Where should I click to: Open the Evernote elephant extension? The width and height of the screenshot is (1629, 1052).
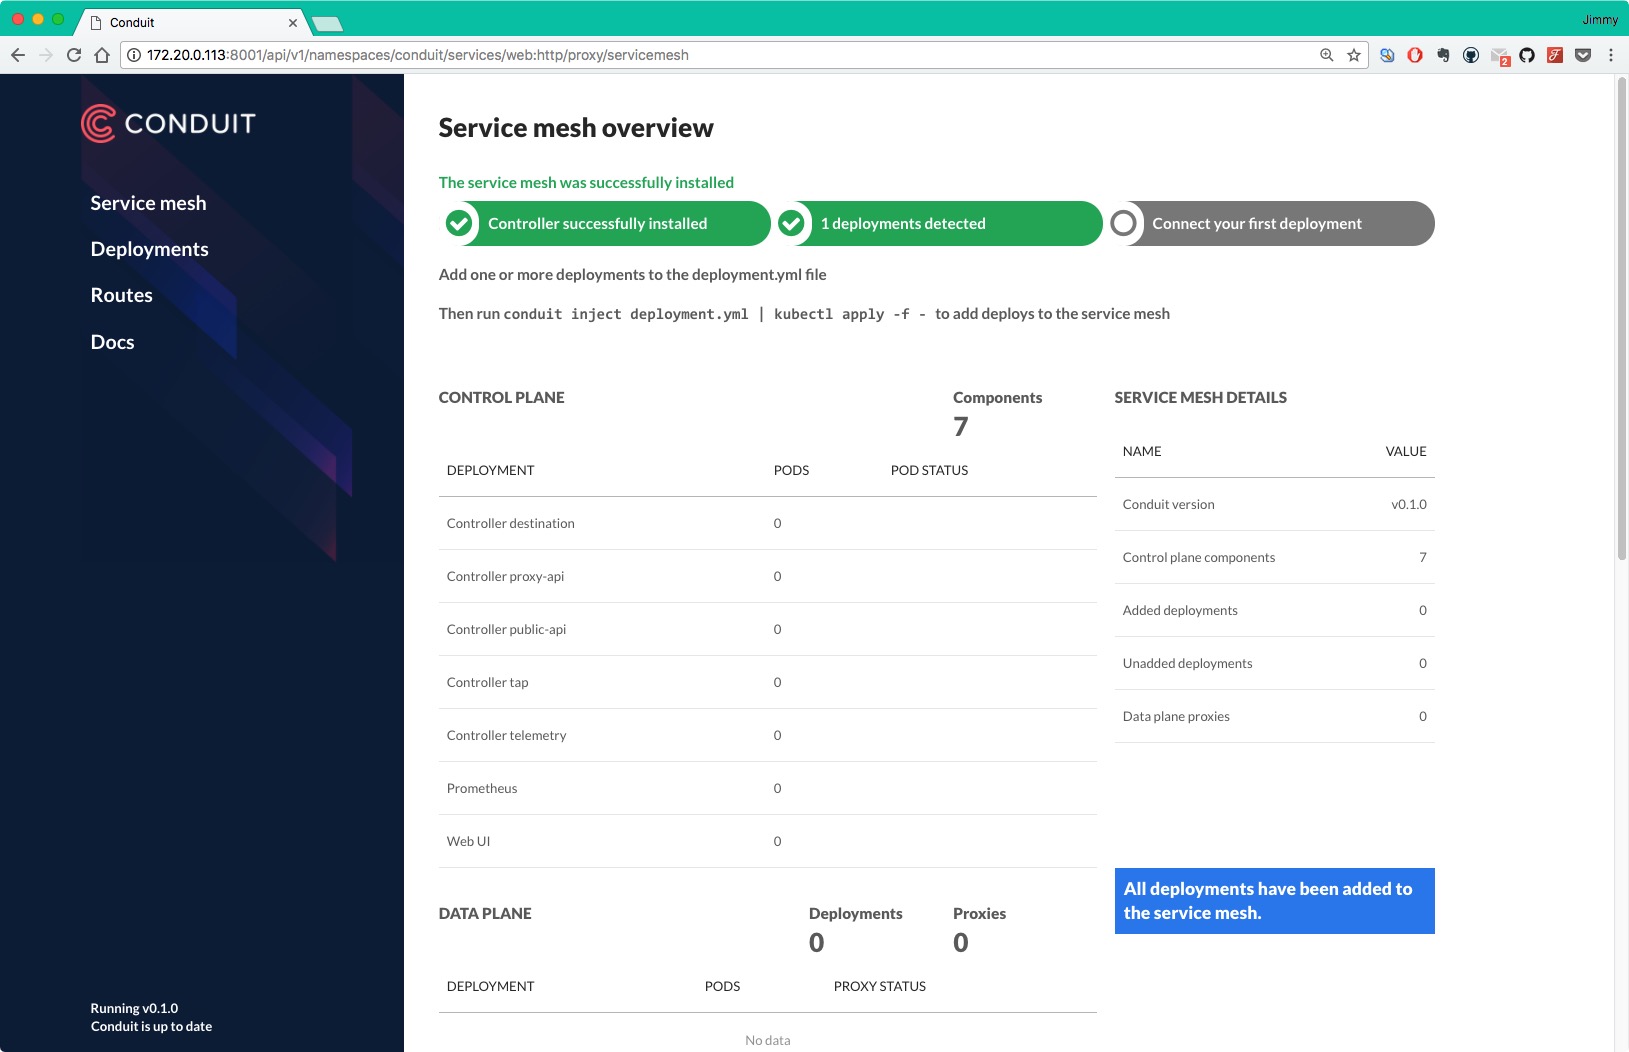pos(1443,55)
